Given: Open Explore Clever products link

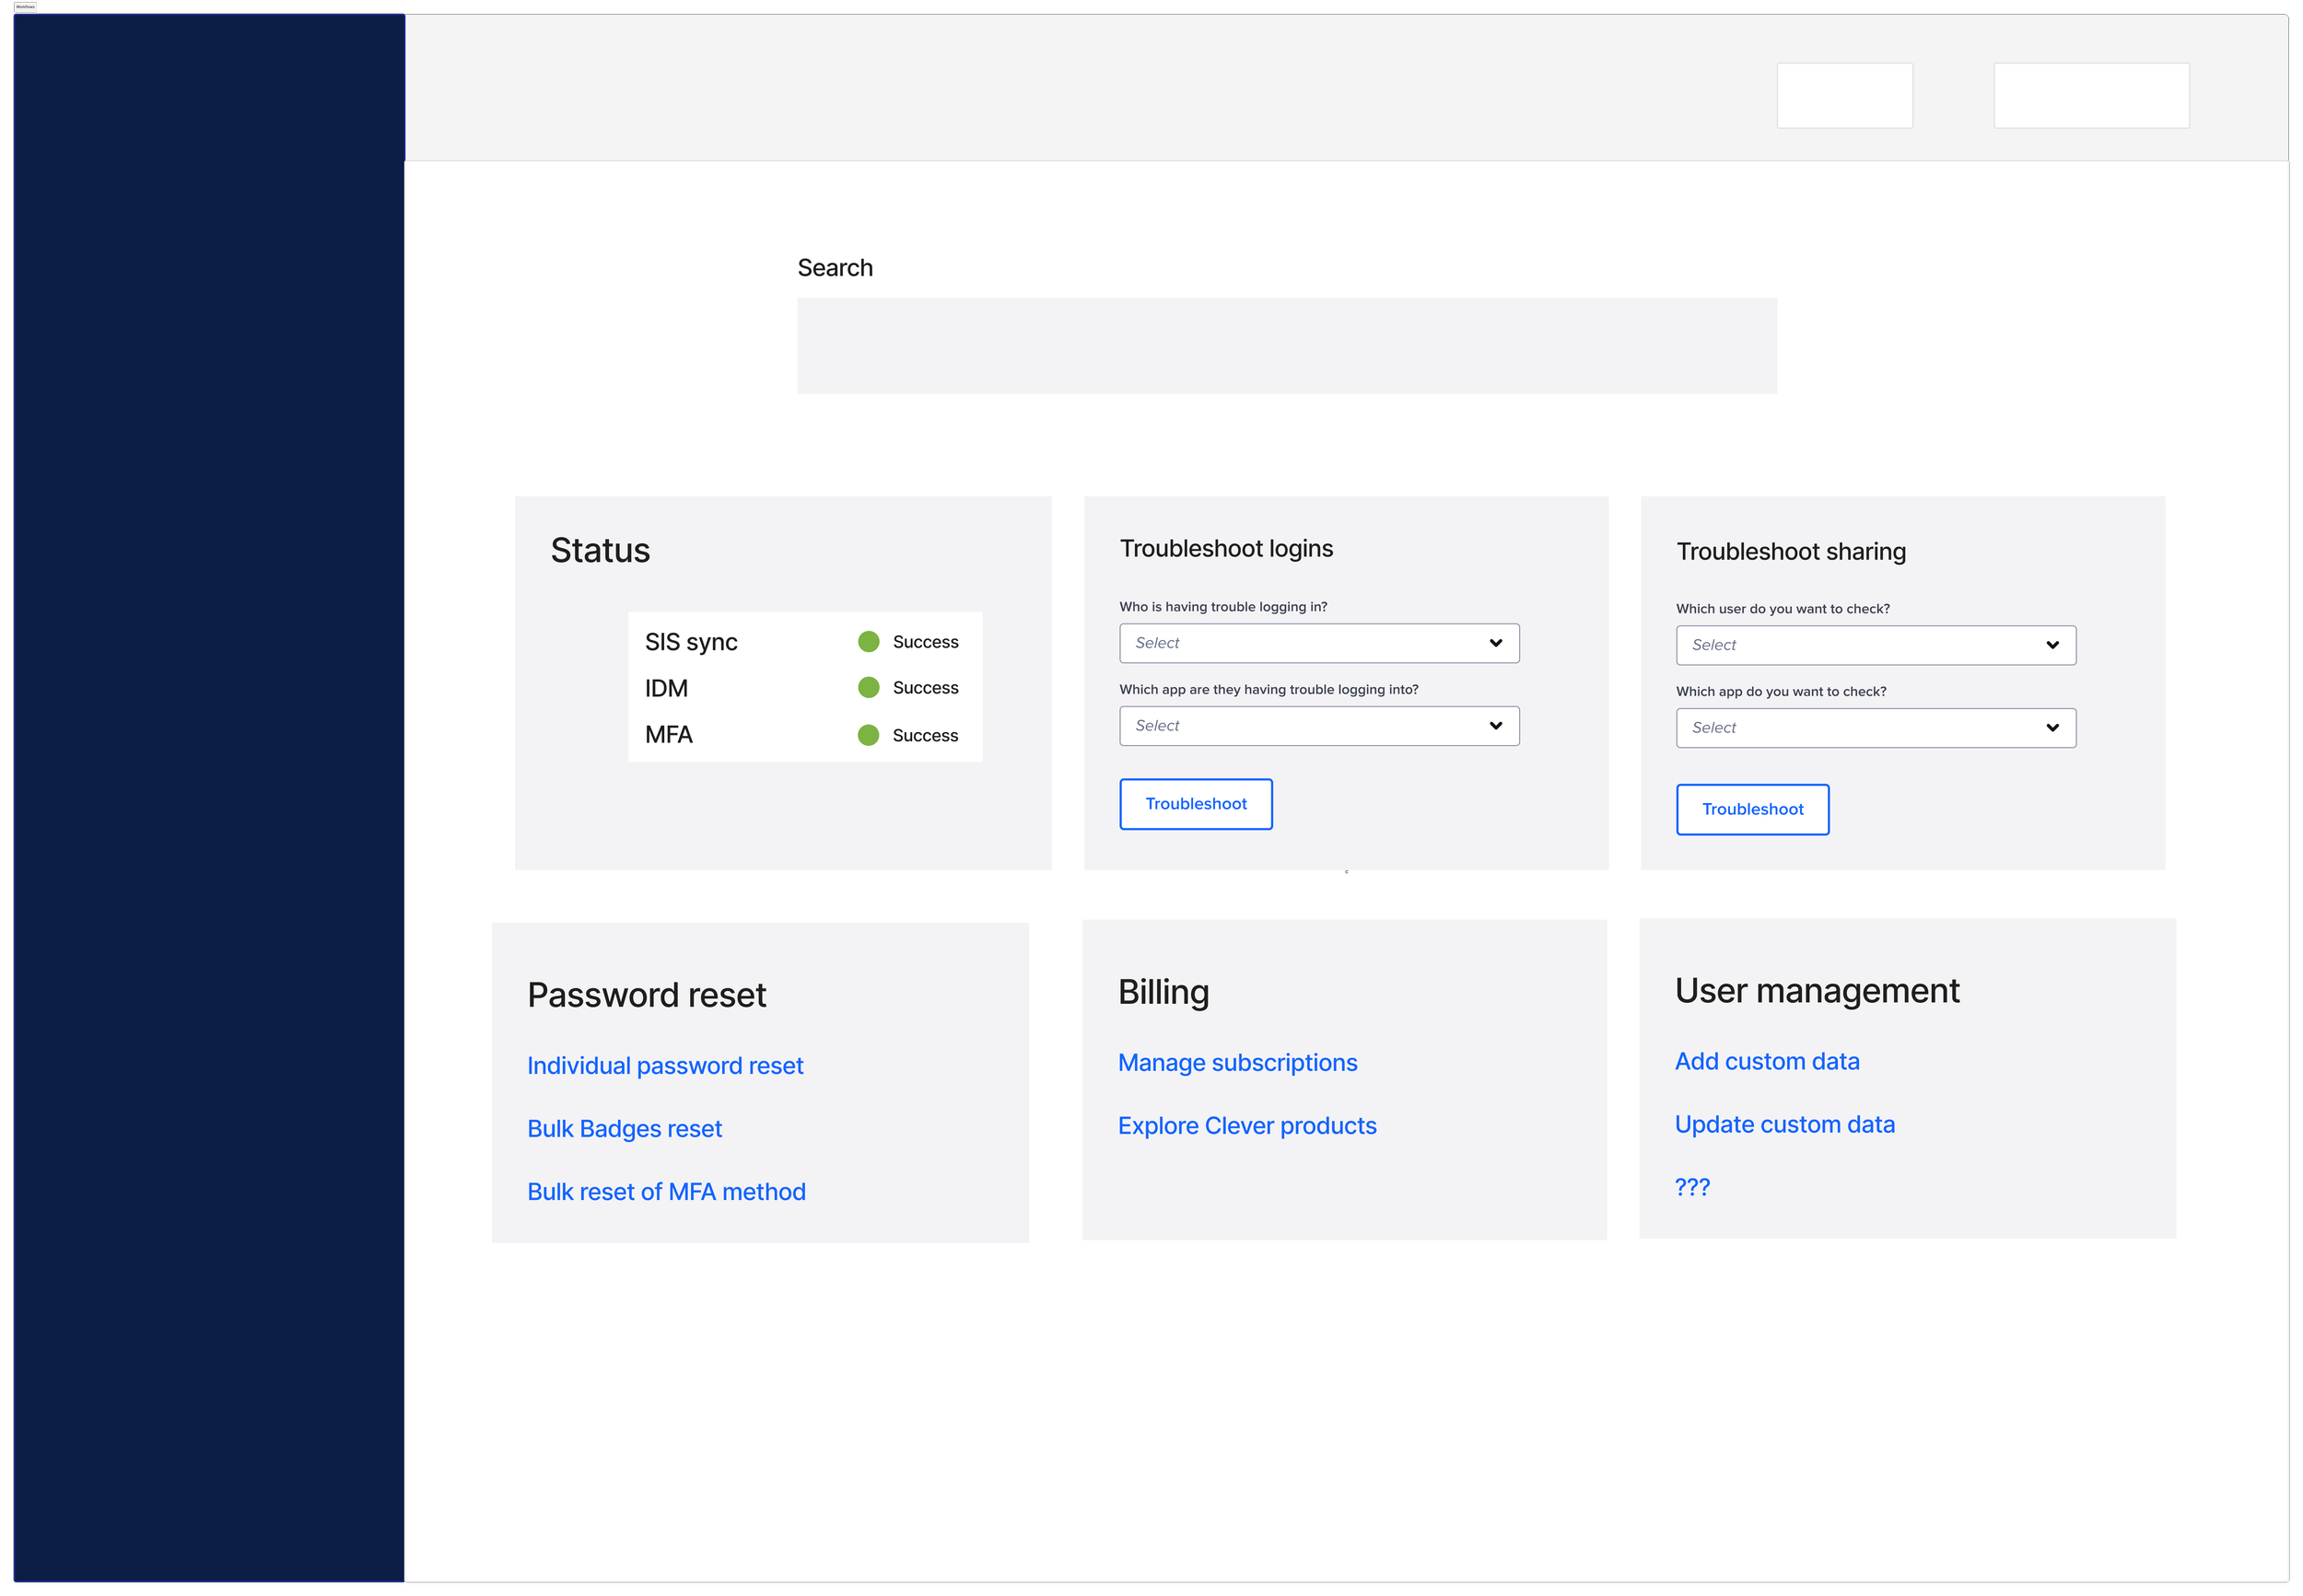Looking at the screenshot, I should [x=1246, y=1126].
